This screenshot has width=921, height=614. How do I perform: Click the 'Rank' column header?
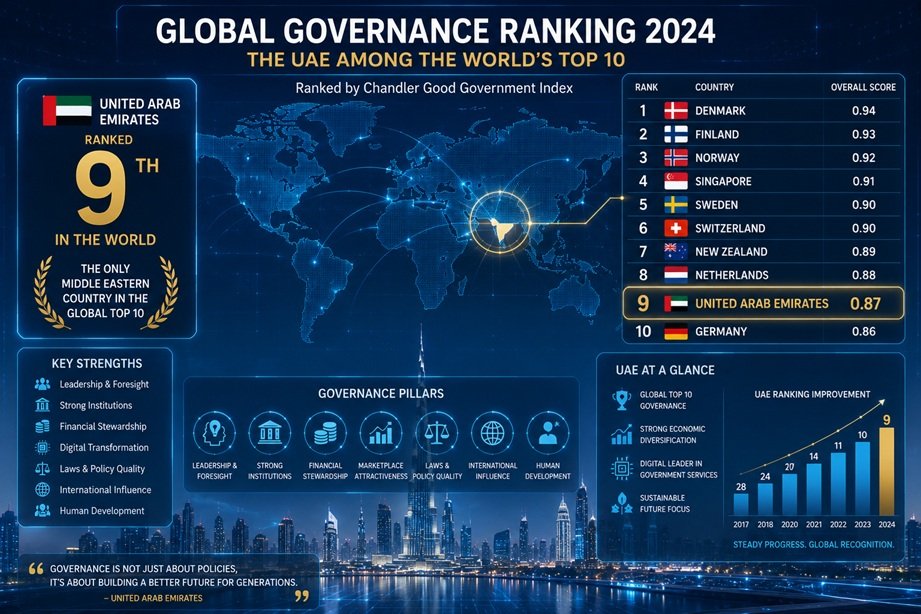[x=646, y=87]
